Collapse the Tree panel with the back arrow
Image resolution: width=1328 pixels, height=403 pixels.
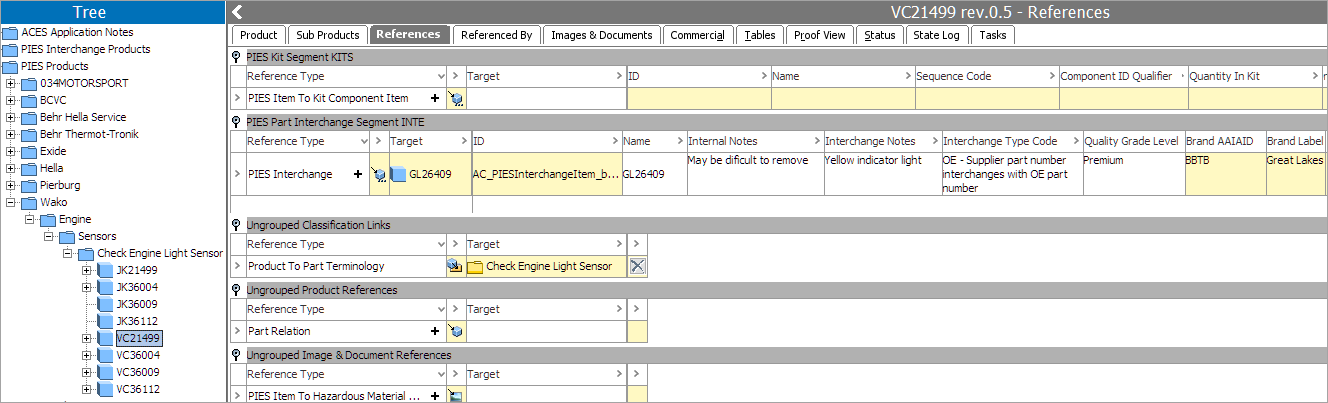237,12
